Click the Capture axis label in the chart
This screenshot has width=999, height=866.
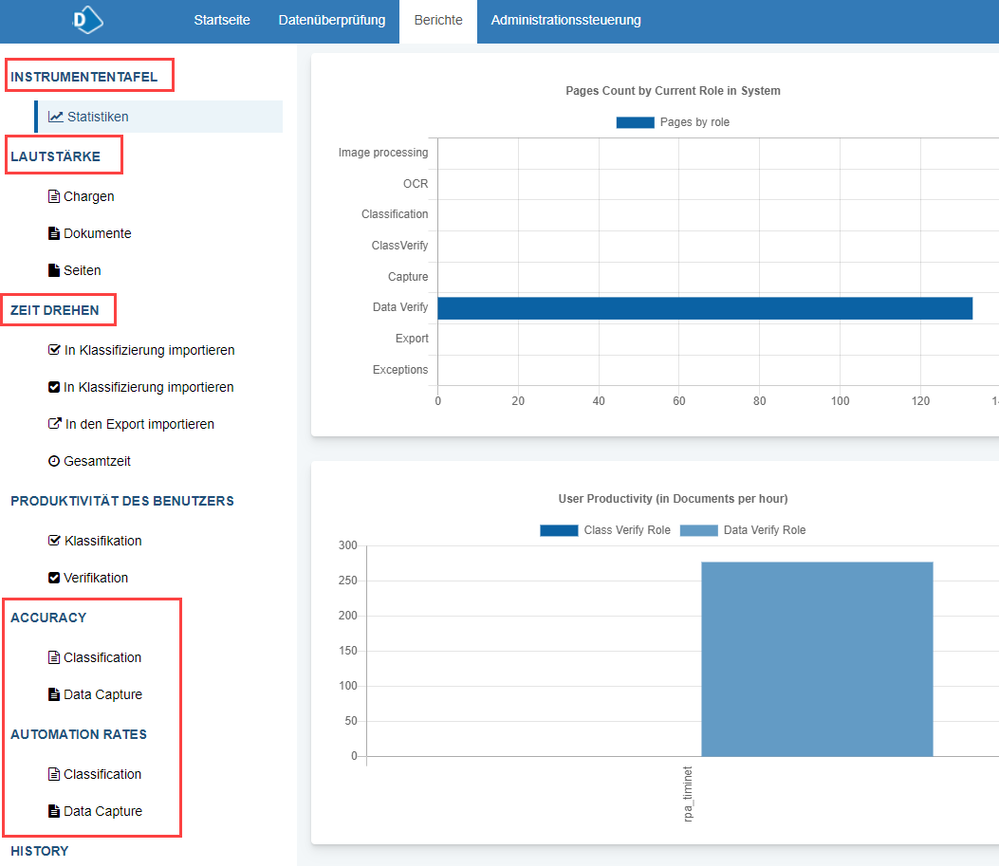[x=408, y=277]
